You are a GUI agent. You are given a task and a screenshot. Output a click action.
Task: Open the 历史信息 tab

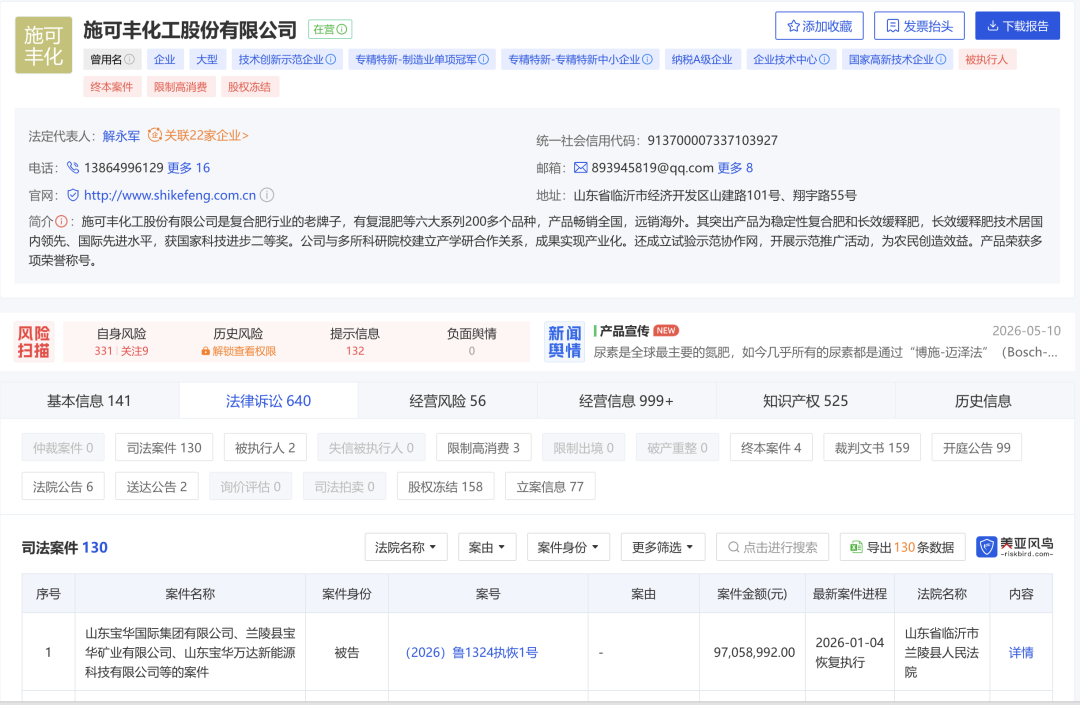(x=983, y=401)
